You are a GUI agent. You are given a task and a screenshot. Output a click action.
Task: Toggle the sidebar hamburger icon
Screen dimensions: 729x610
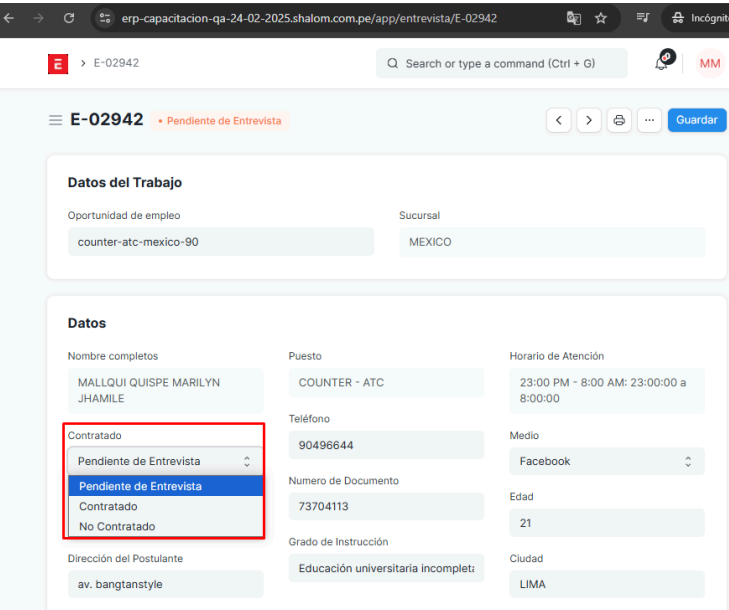(55, 120)
